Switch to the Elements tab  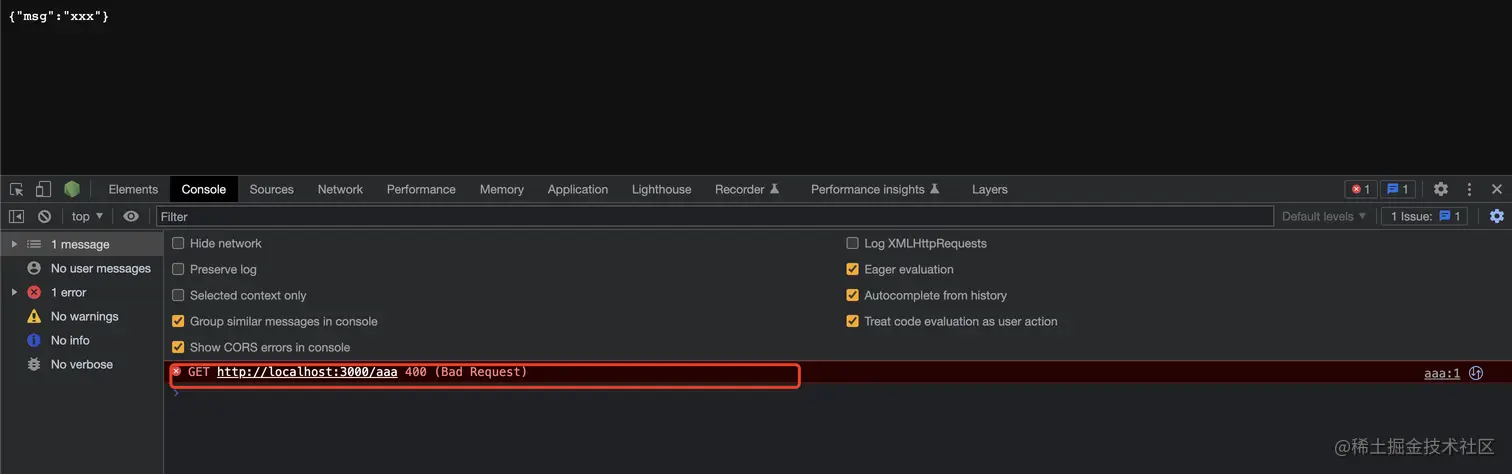coord(133,189)
